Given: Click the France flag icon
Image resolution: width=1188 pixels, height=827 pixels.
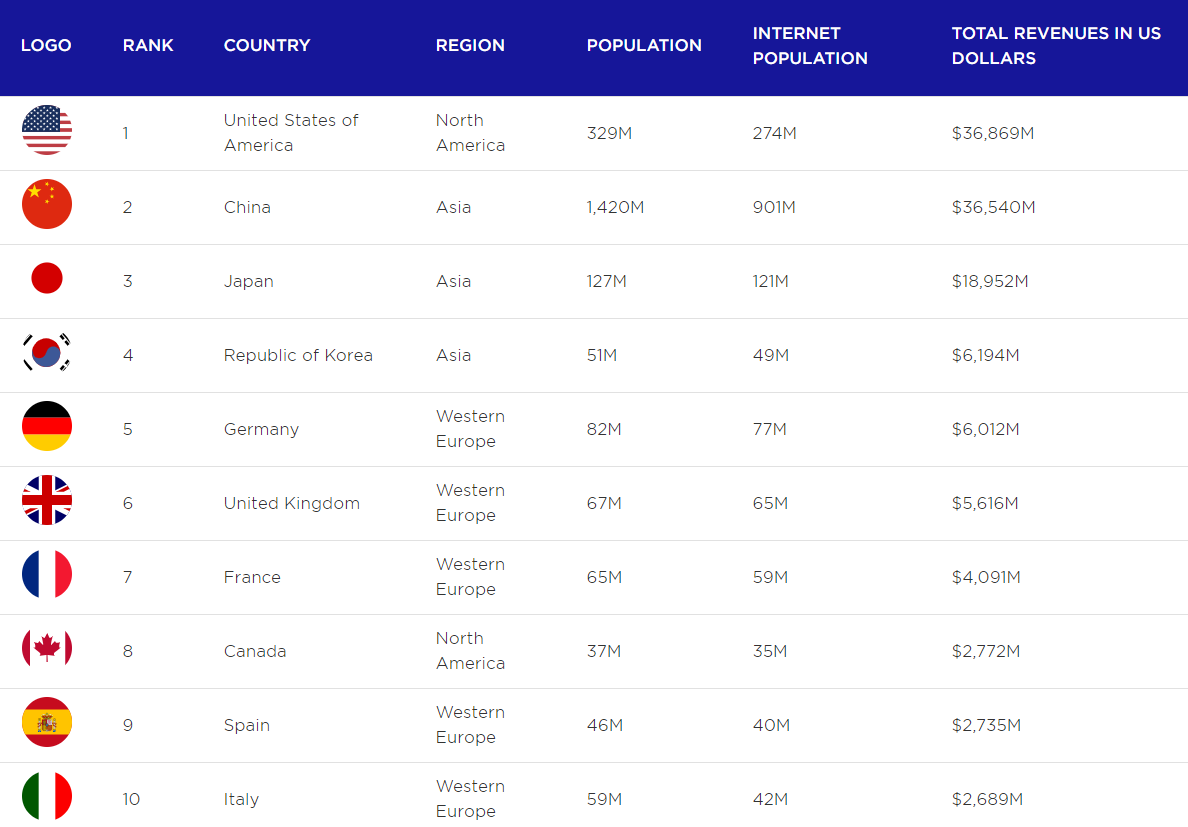Looking at the screenshot, I should 47,575.
